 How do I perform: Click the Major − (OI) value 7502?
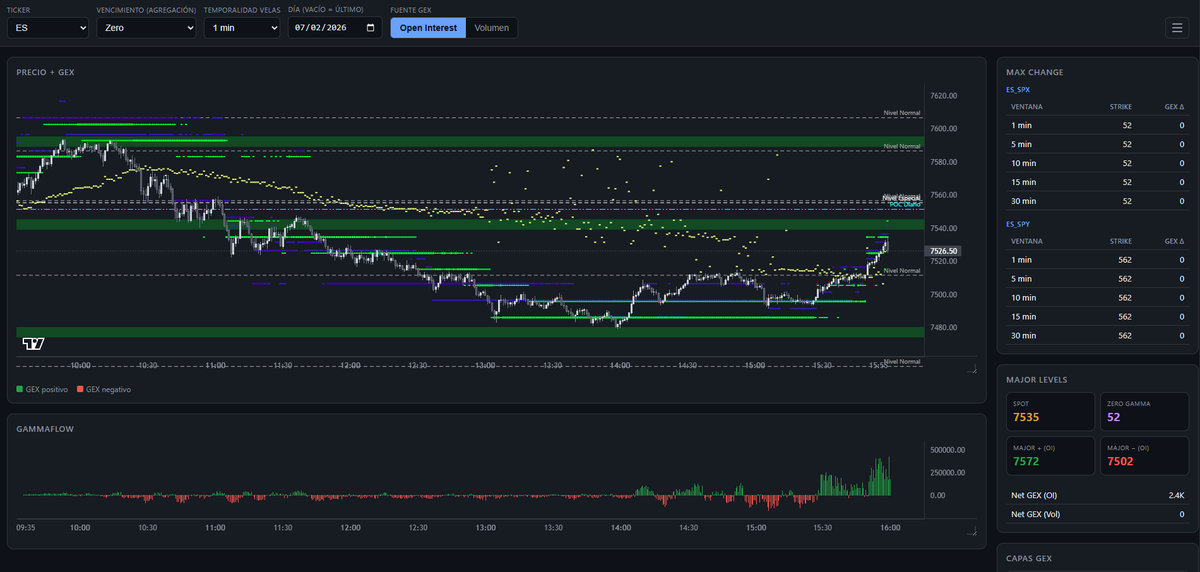[x=1120, y=462]
